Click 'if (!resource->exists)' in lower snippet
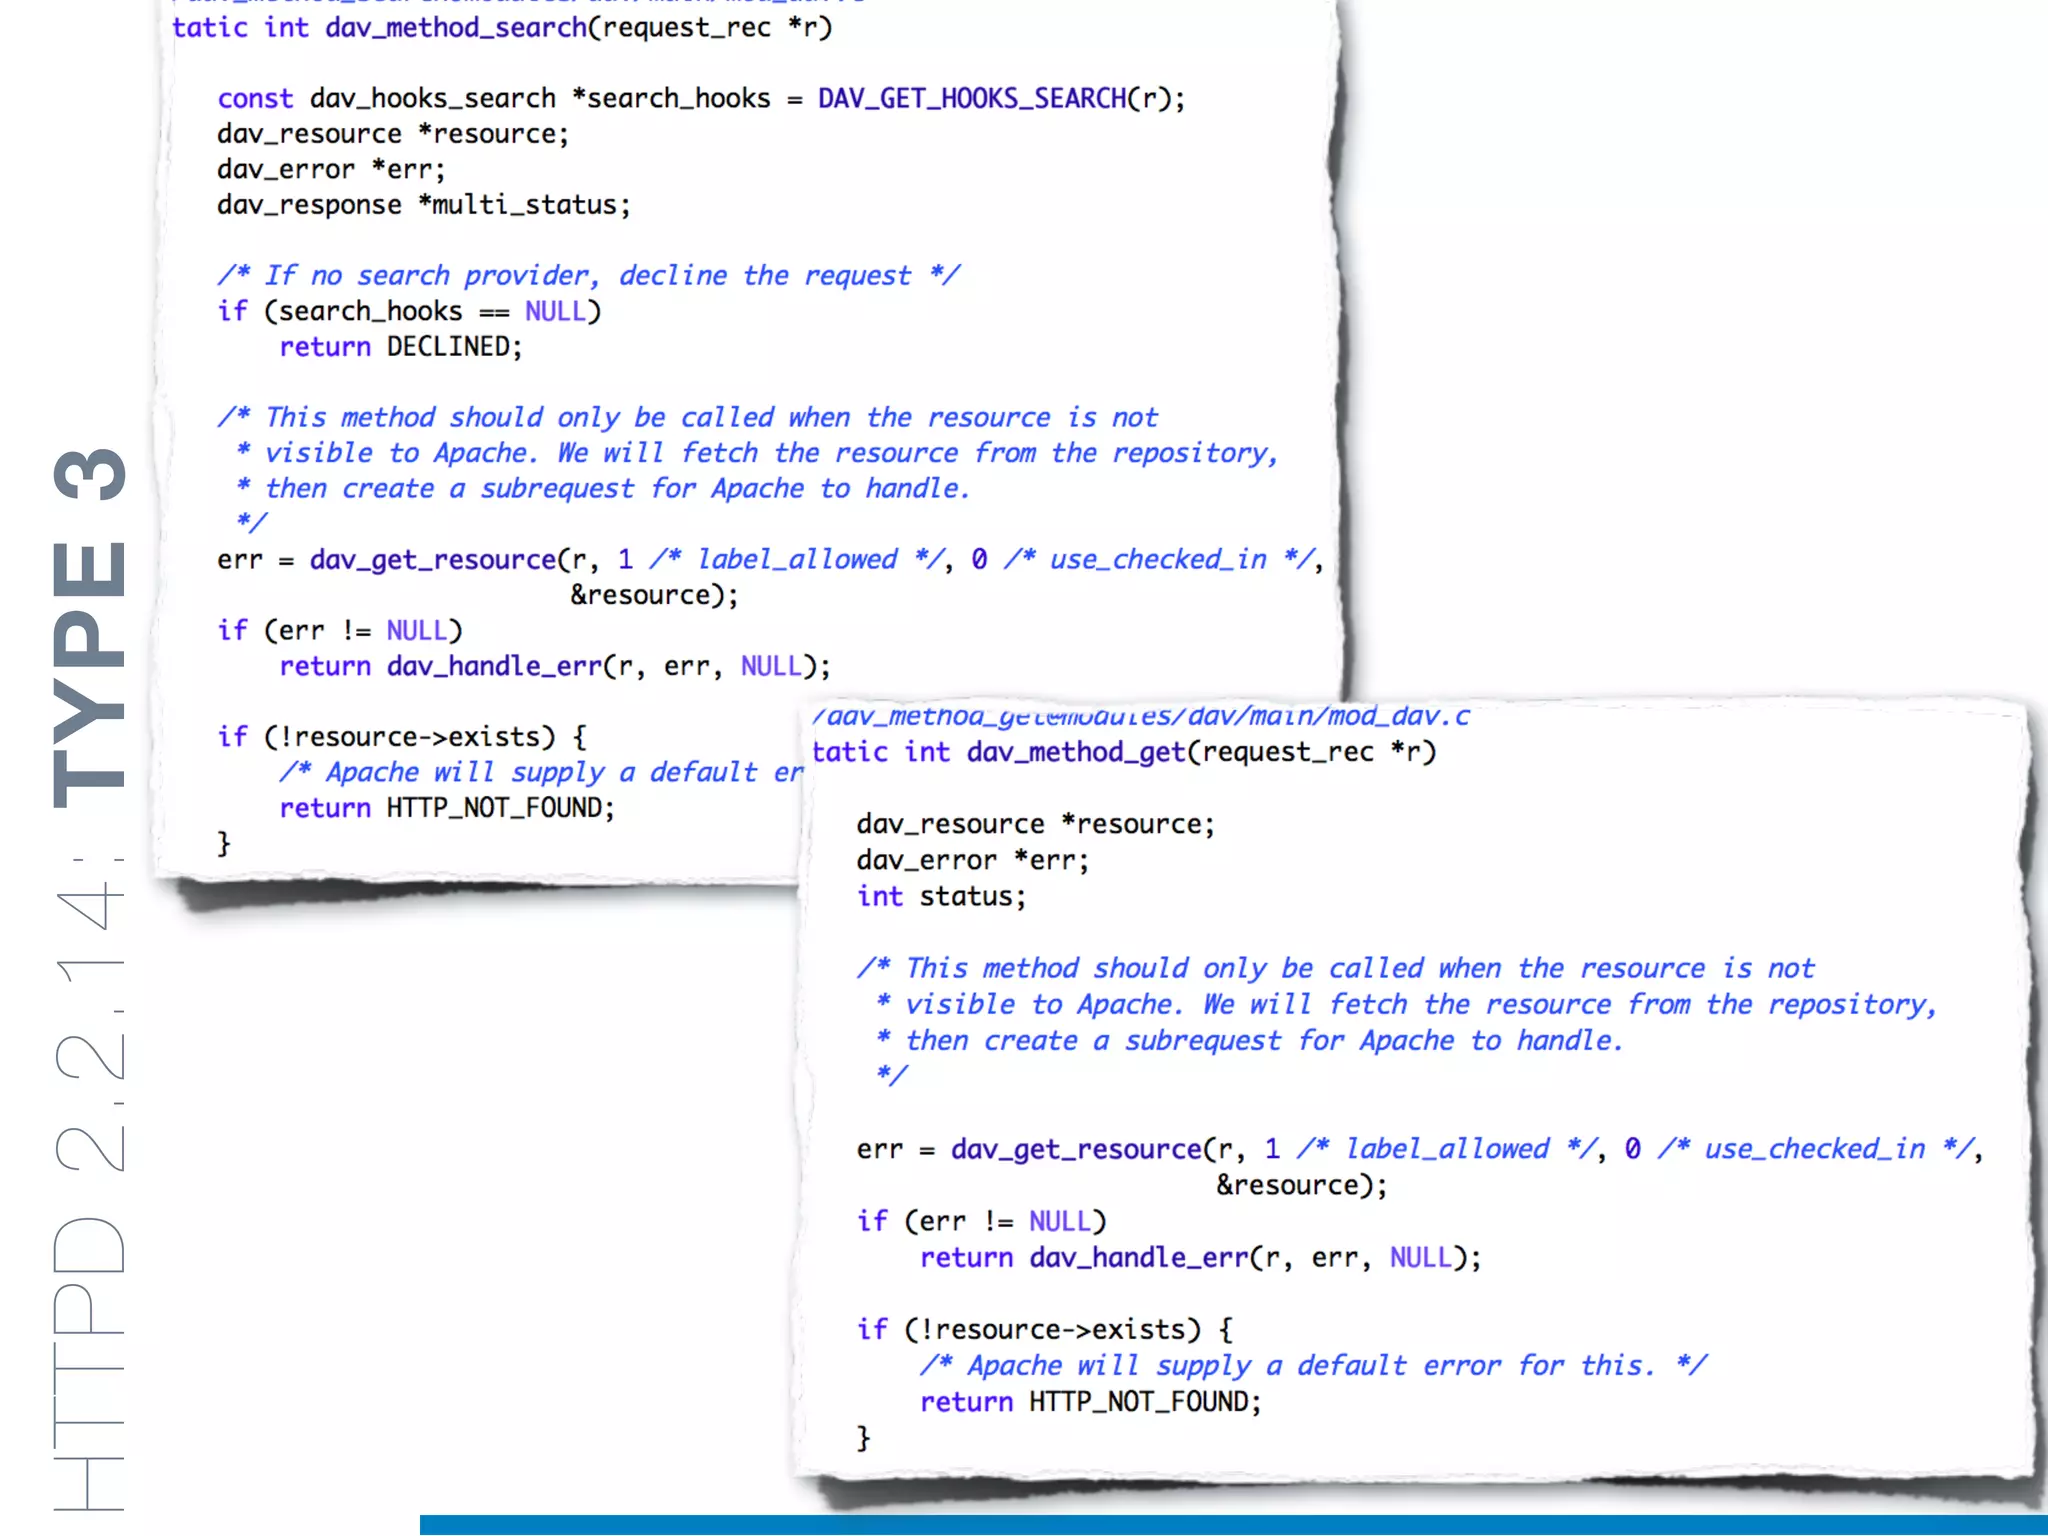 [x=1044, y=1330]
